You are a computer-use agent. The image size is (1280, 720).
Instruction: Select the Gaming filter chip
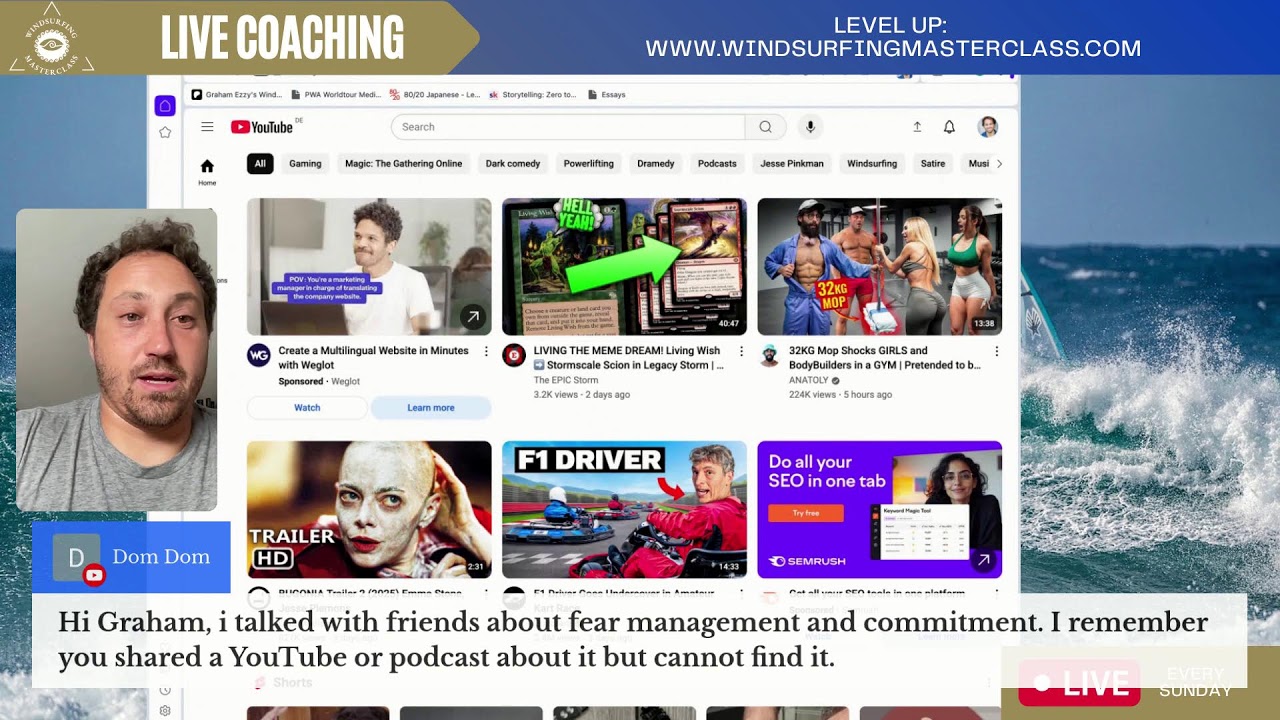(x=305, y=164)
